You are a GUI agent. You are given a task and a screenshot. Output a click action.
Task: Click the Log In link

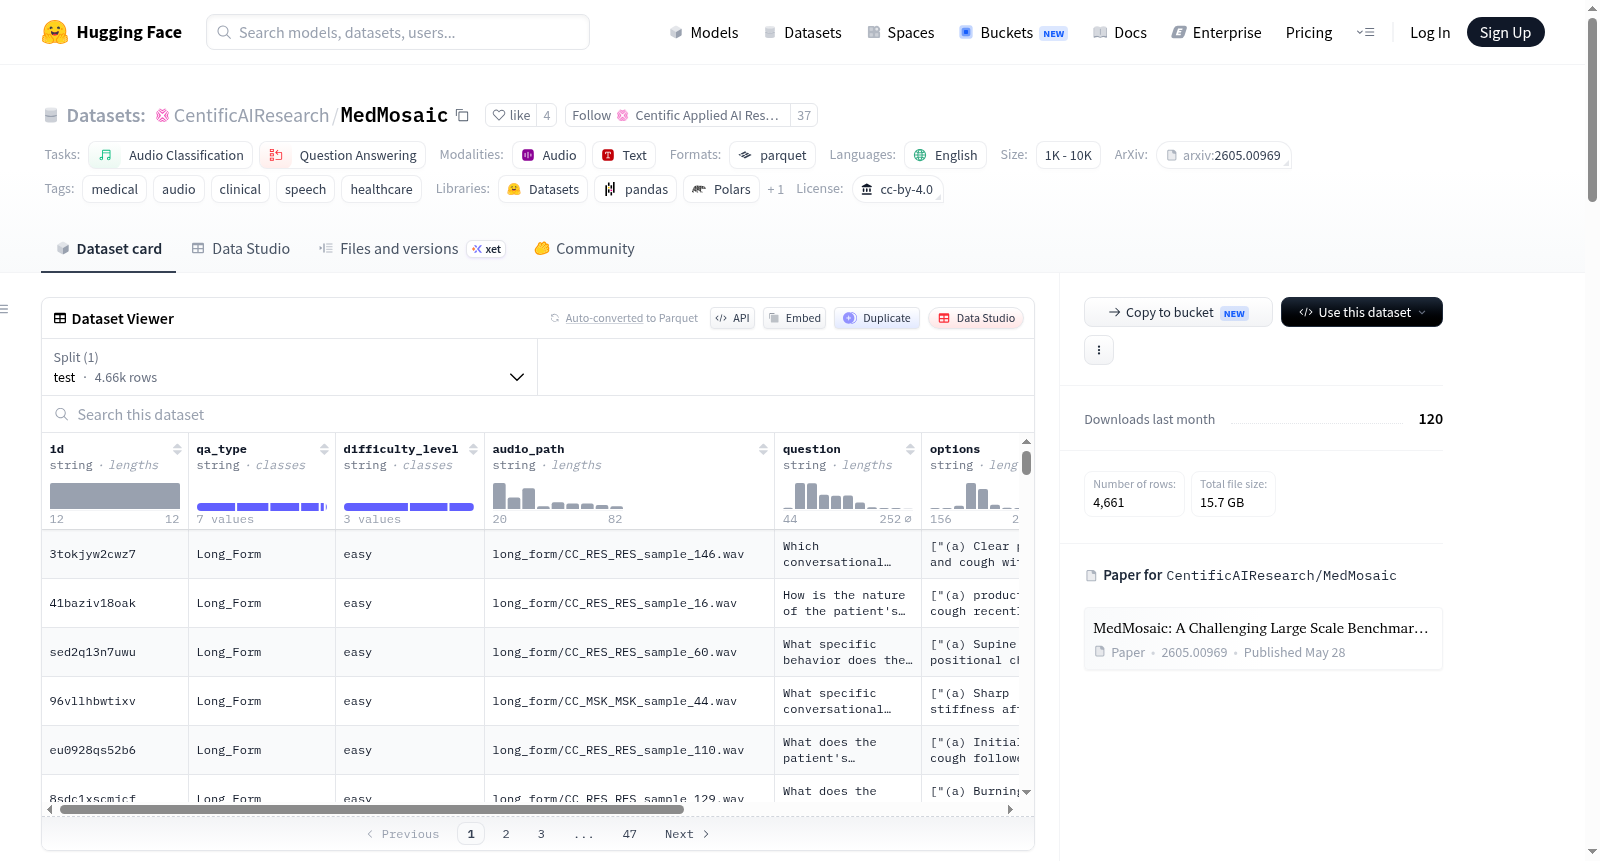click(1430, 32)
